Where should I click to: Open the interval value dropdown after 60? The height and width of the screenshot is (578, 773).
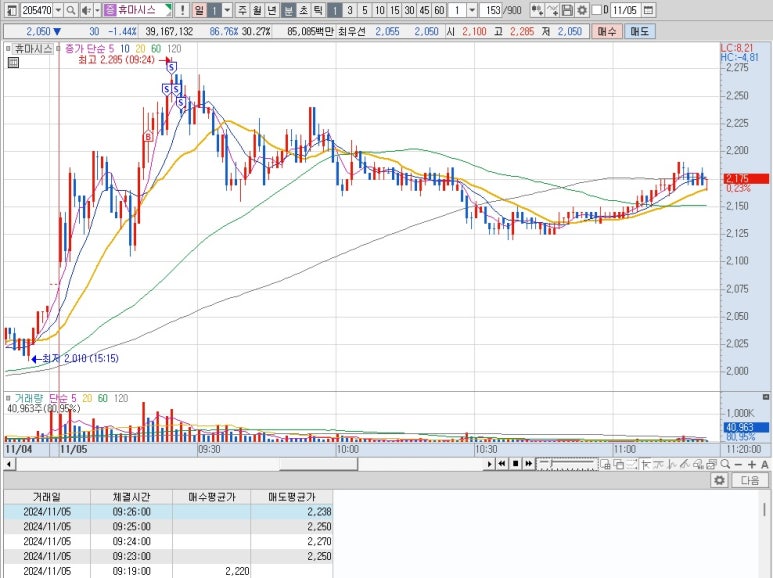click(472, 10)
